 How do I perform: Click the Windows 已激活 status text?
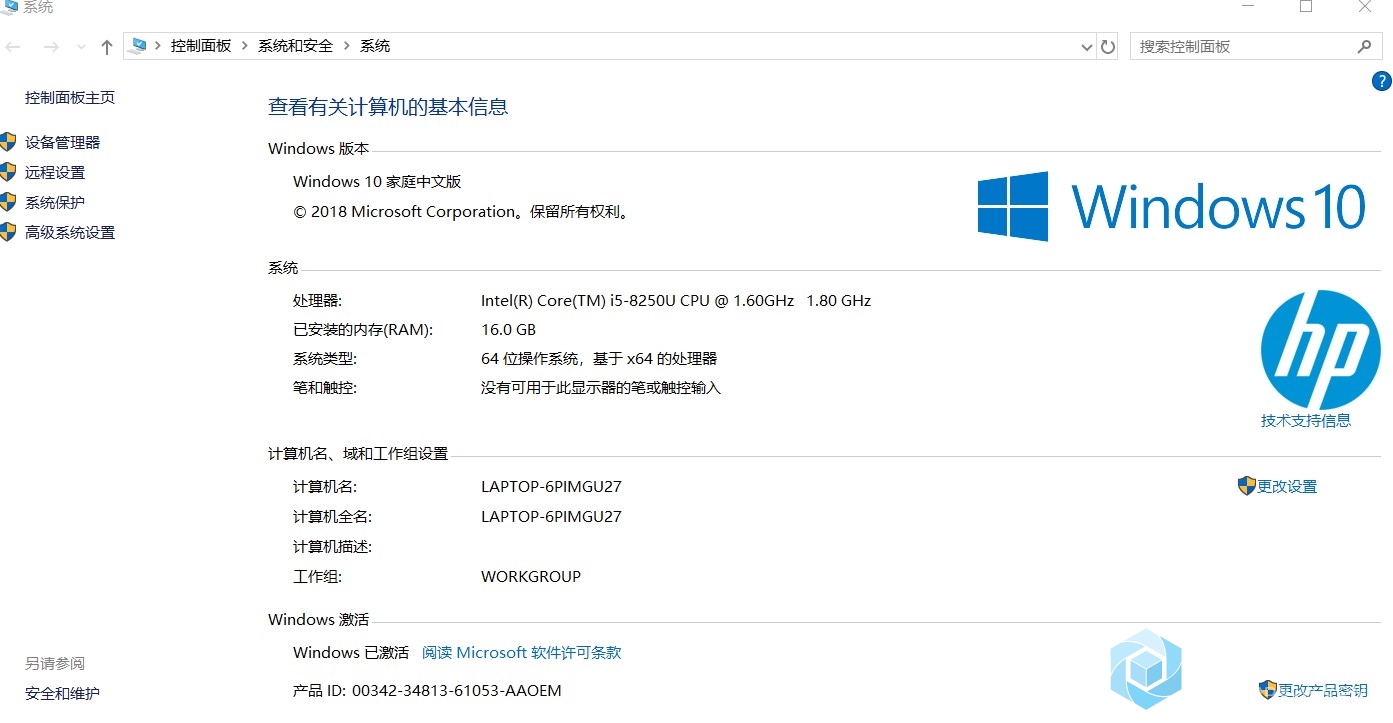click(x=351, y=652)
